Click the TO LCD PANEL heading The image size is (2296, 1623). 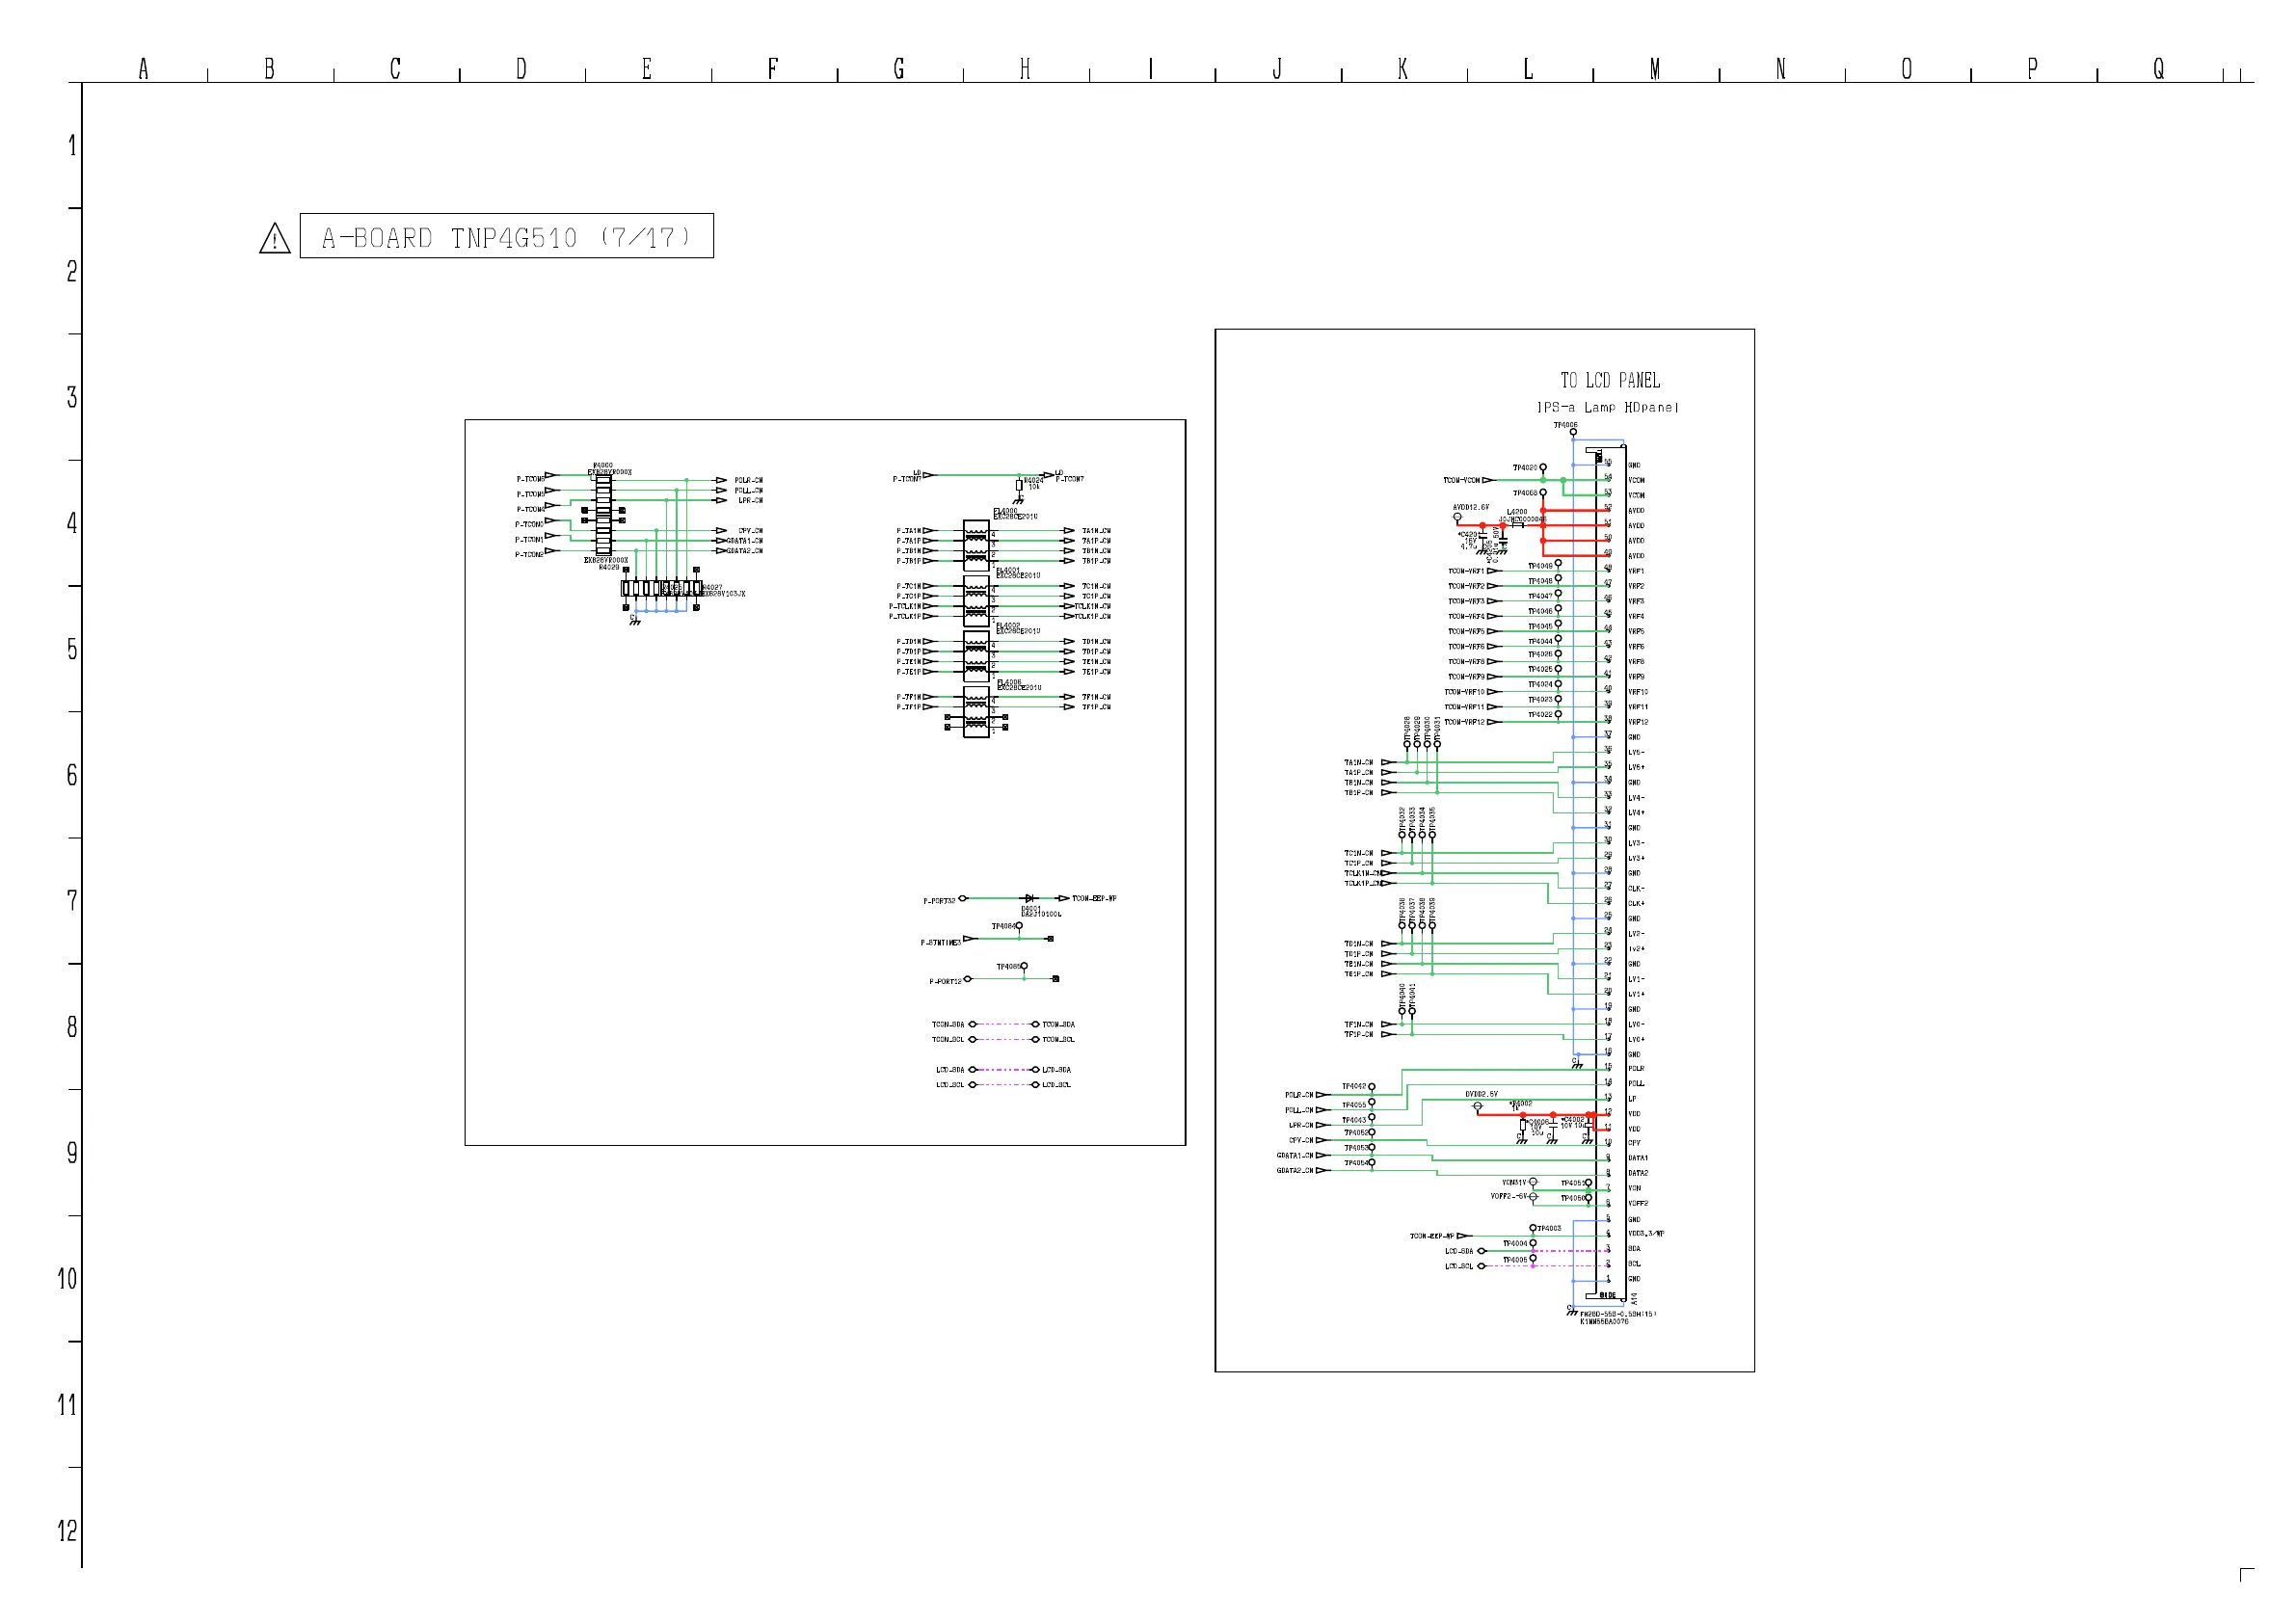1610,381
